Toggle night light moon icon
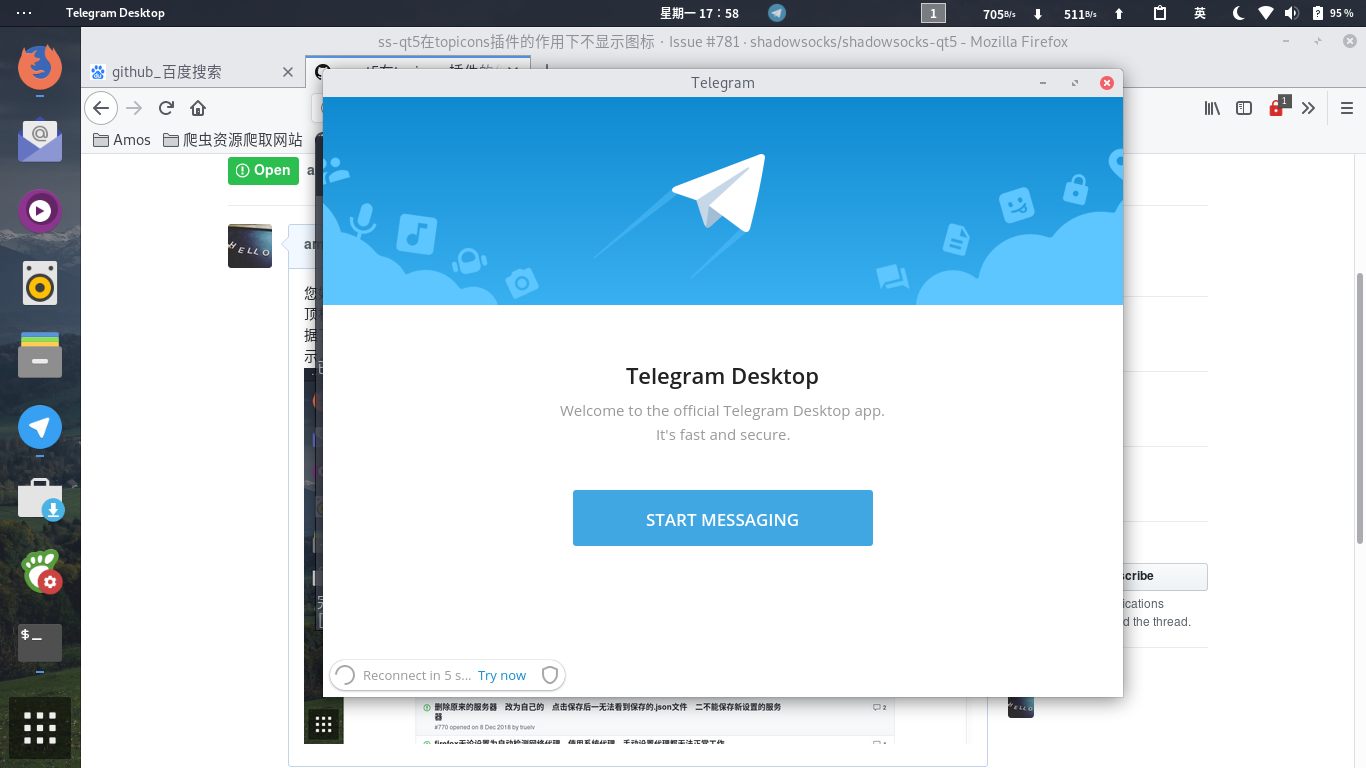Screen dimensions: 1366x768 click(x=1239, y=13)
